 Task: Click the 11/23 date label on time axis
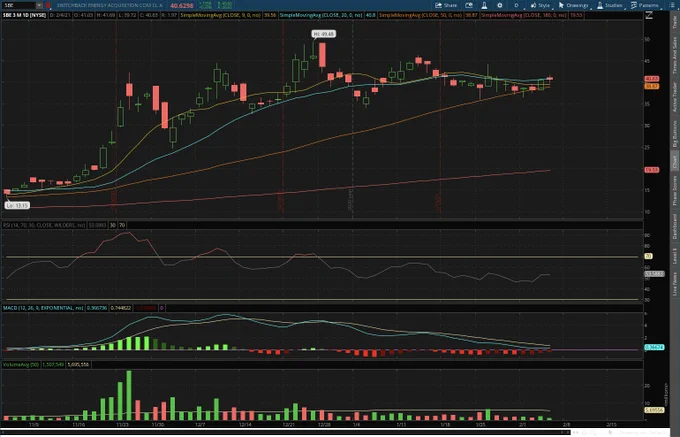[x=123, y=424]
